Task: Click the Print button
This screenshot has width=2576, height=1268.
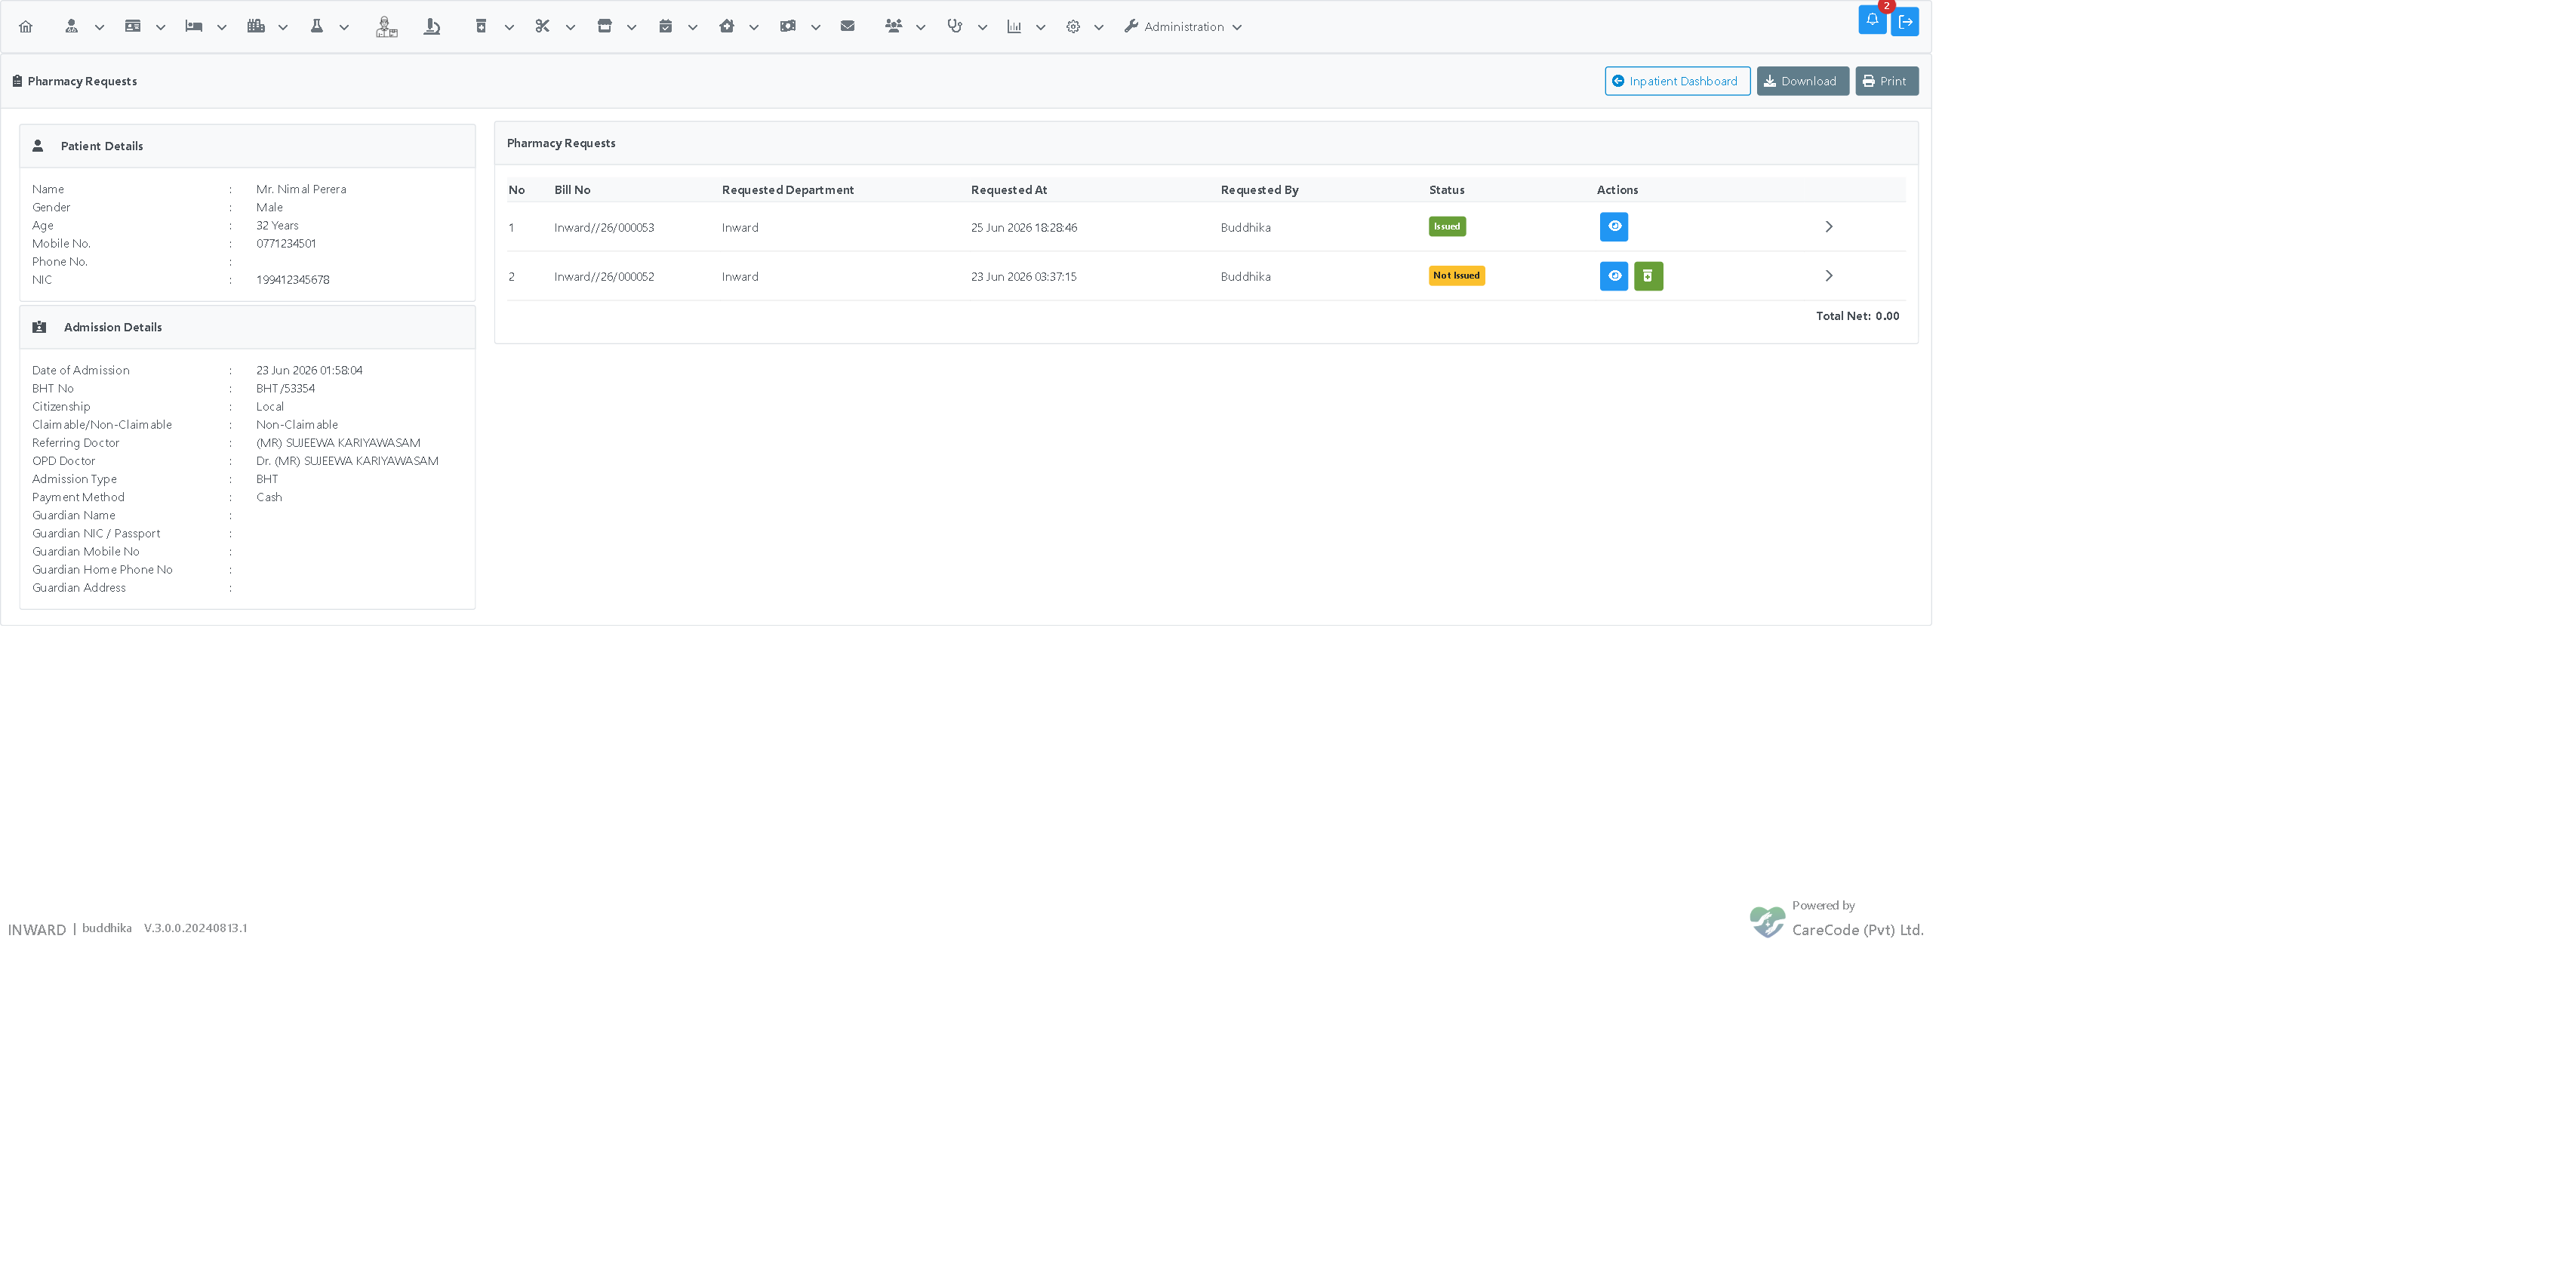Action: pos(1886,81)
